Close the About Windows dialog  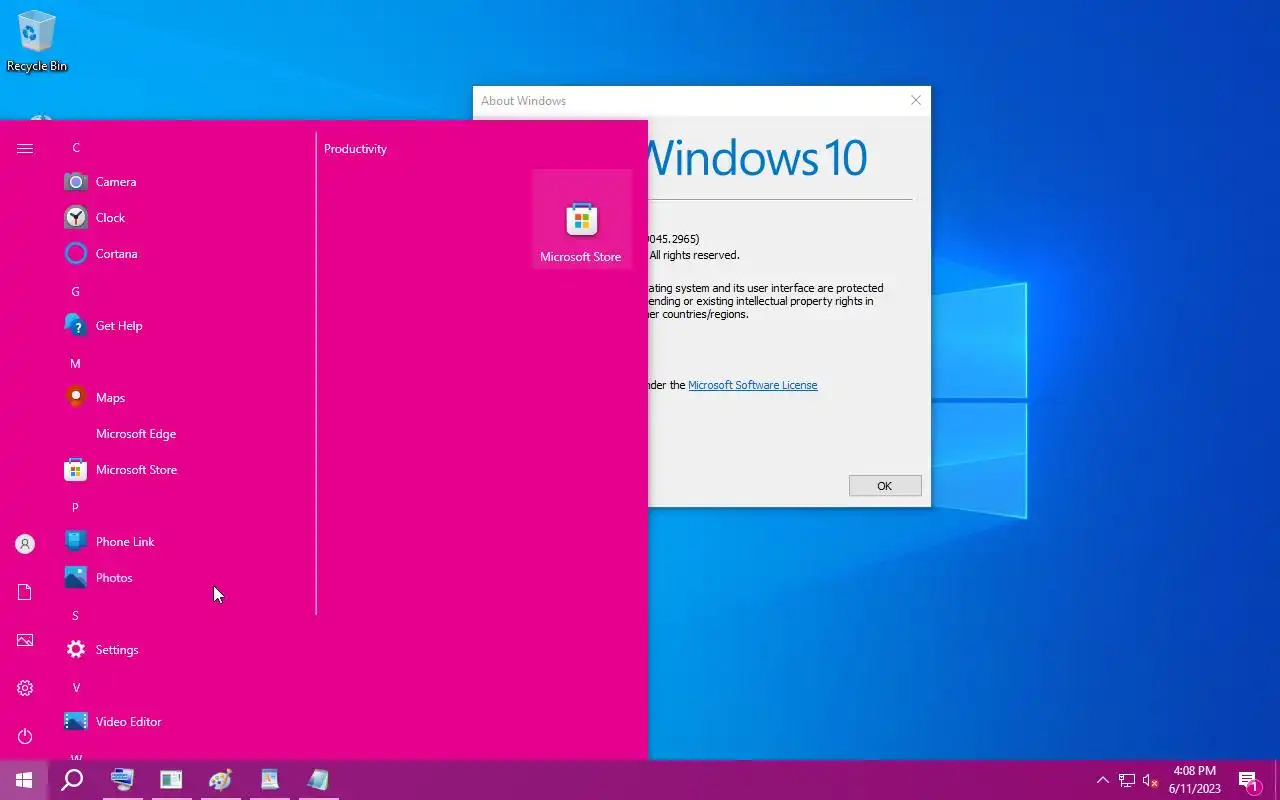915,100
